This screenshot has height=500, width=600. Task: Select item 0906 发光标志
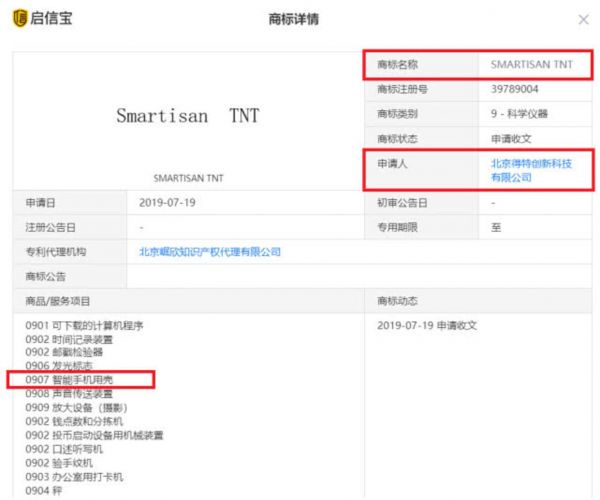59,366
